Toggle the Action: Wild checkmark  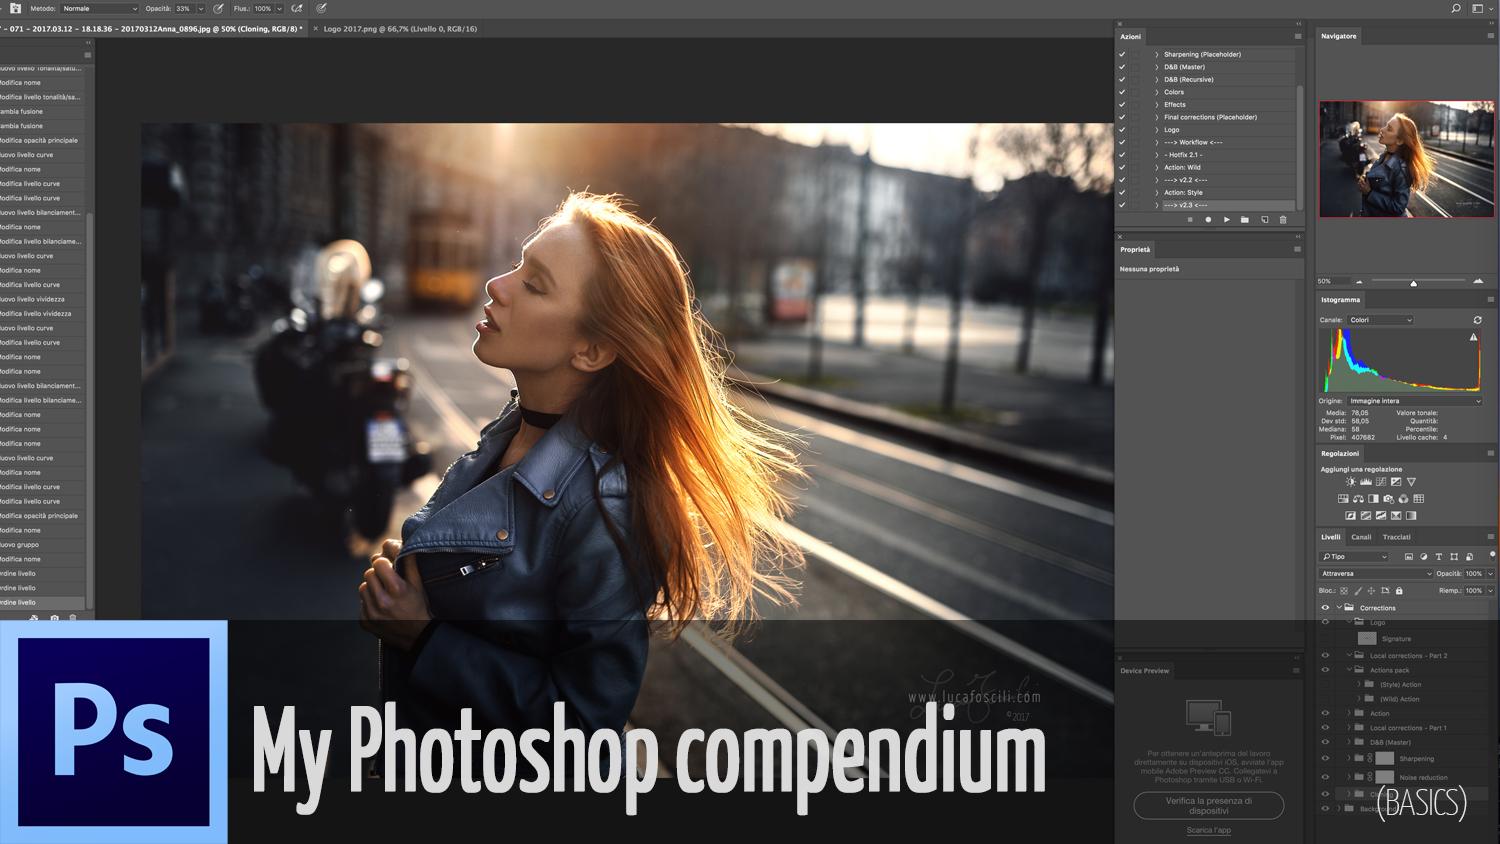tap(1122, 167)
